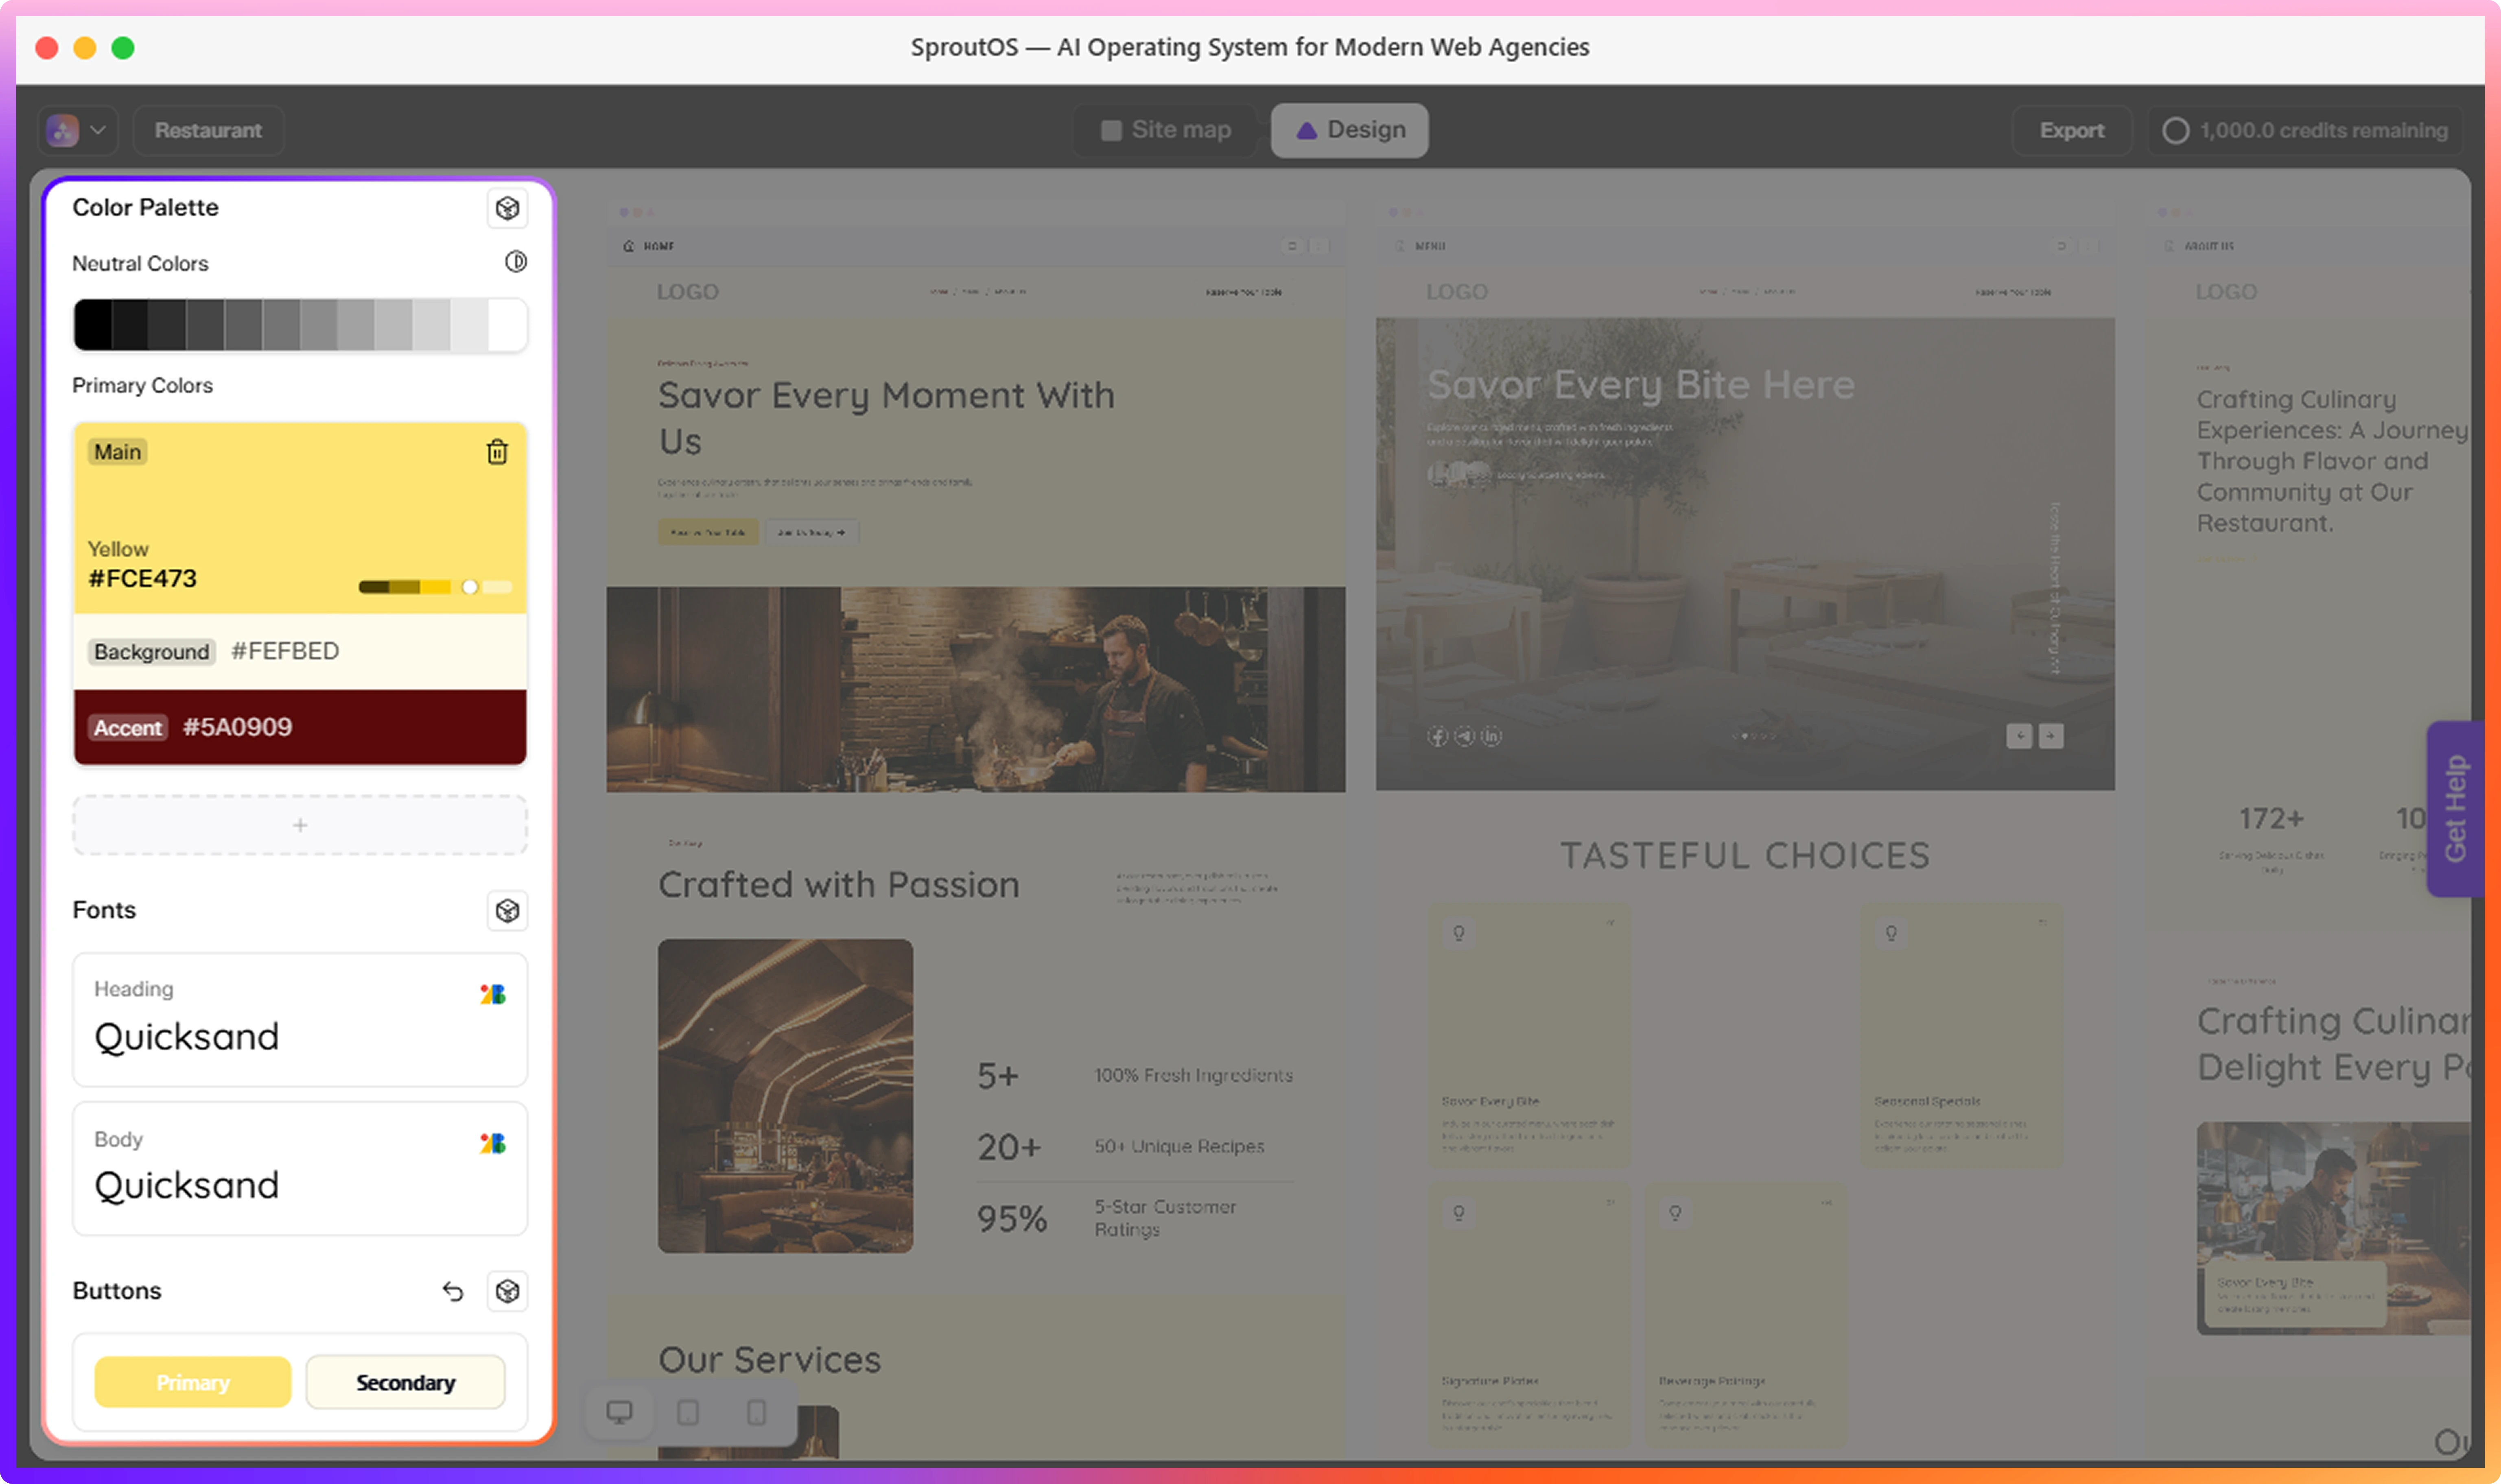Image resolution: width=2501 pixels, height=1484 pixels.
Task: Select the white swatch in Neutral Colors
Action: [507, 325]
